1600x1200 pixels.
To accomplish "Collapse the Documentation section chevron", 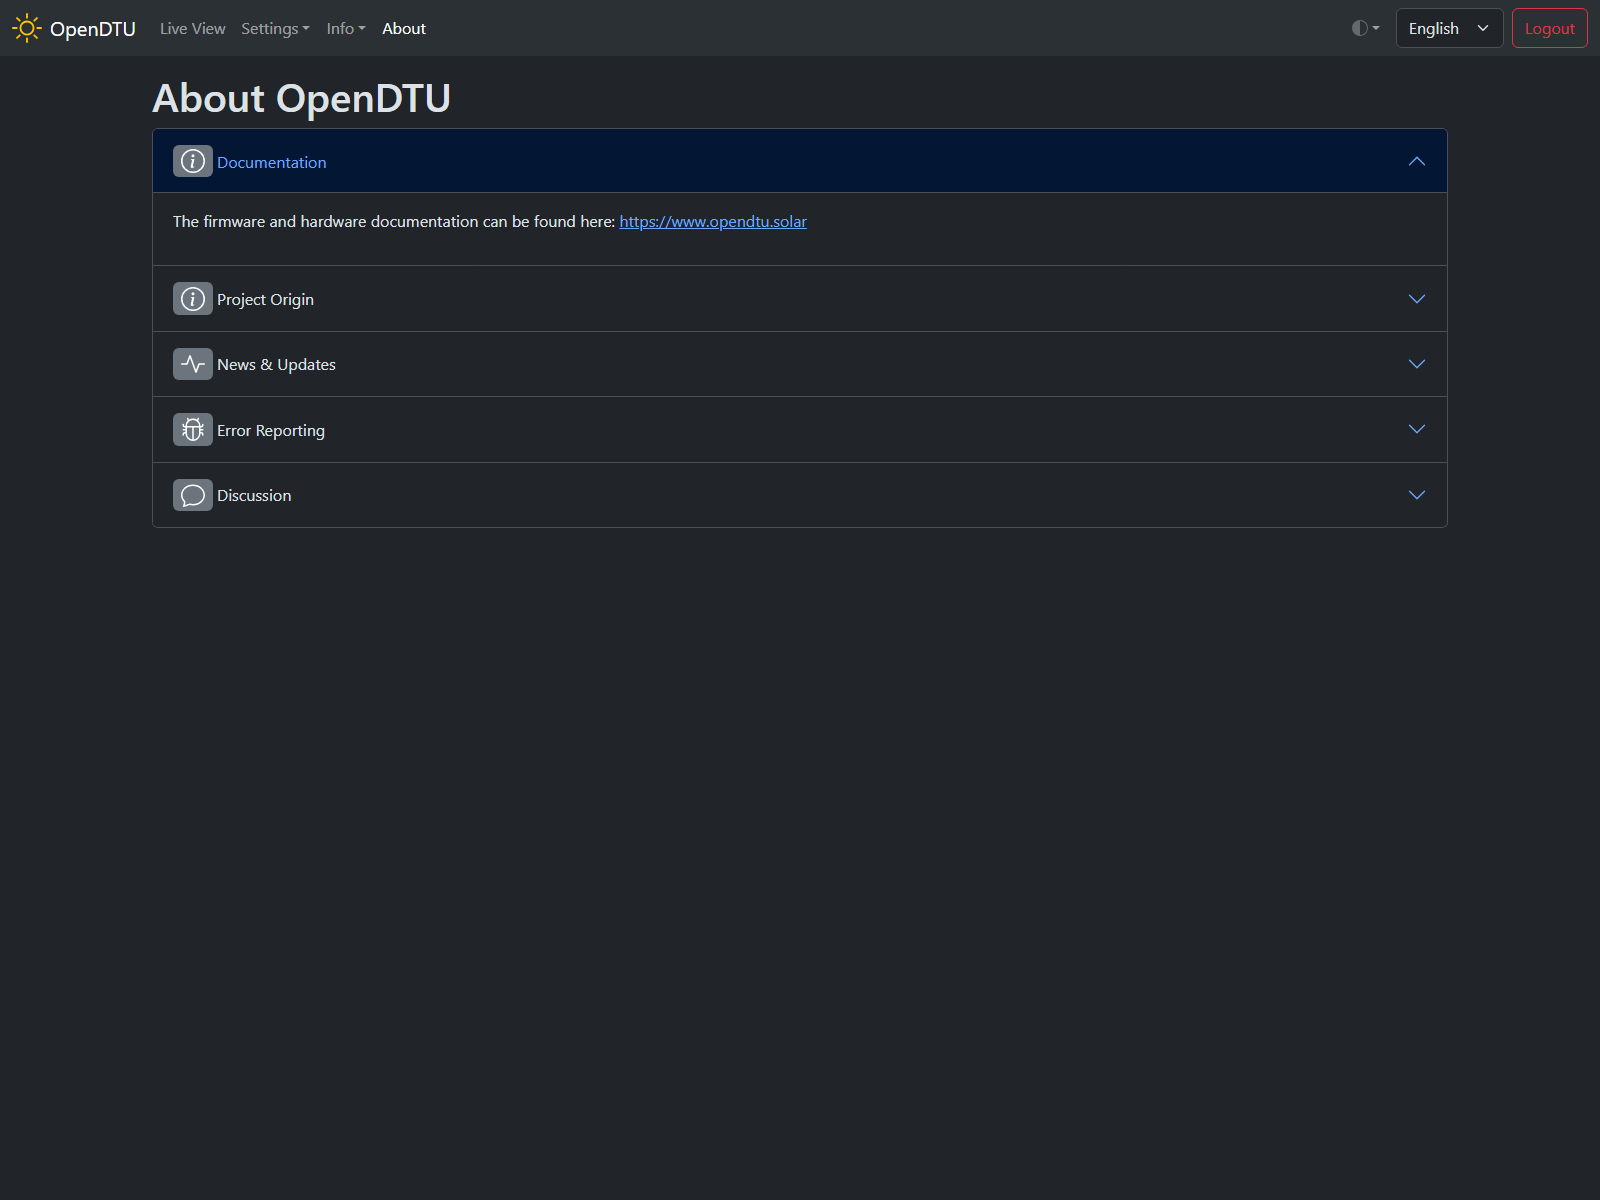I will (x=1417, y=161).
